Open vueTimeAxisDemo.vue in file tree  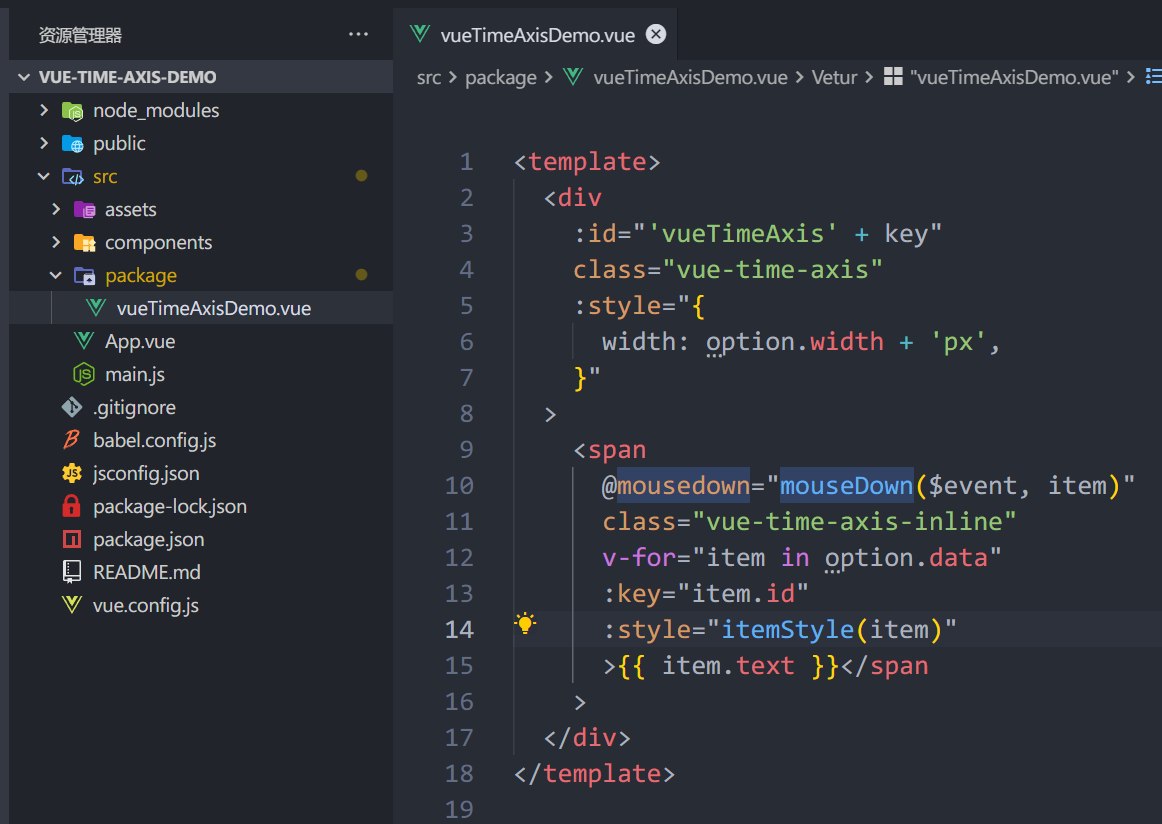coord(201,308)
